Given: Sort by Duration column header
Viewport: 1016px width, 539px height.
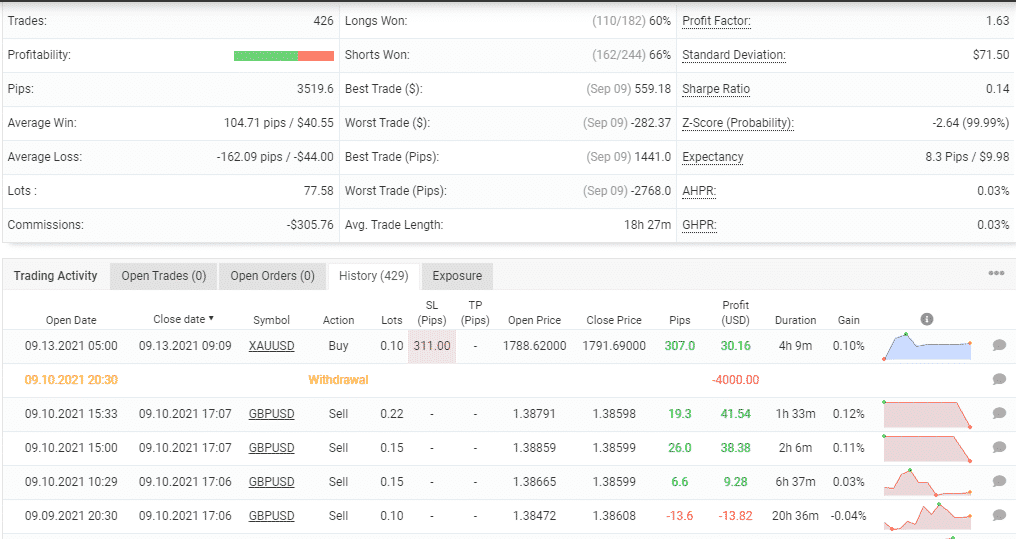Looking at the screenshot, I should coord(796,320).
